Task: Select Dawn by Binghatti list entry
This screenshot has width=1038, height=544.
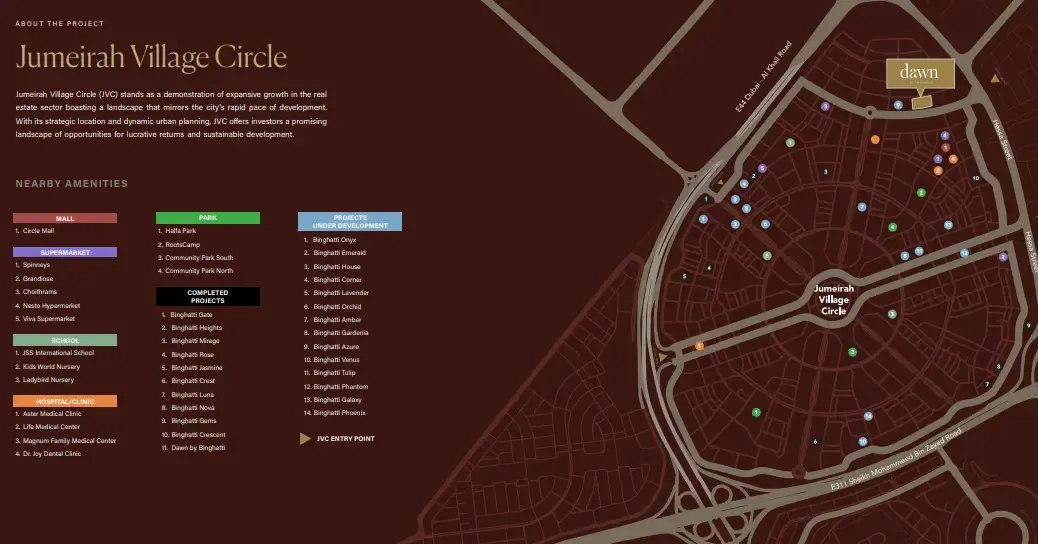Action: [193, 448]
